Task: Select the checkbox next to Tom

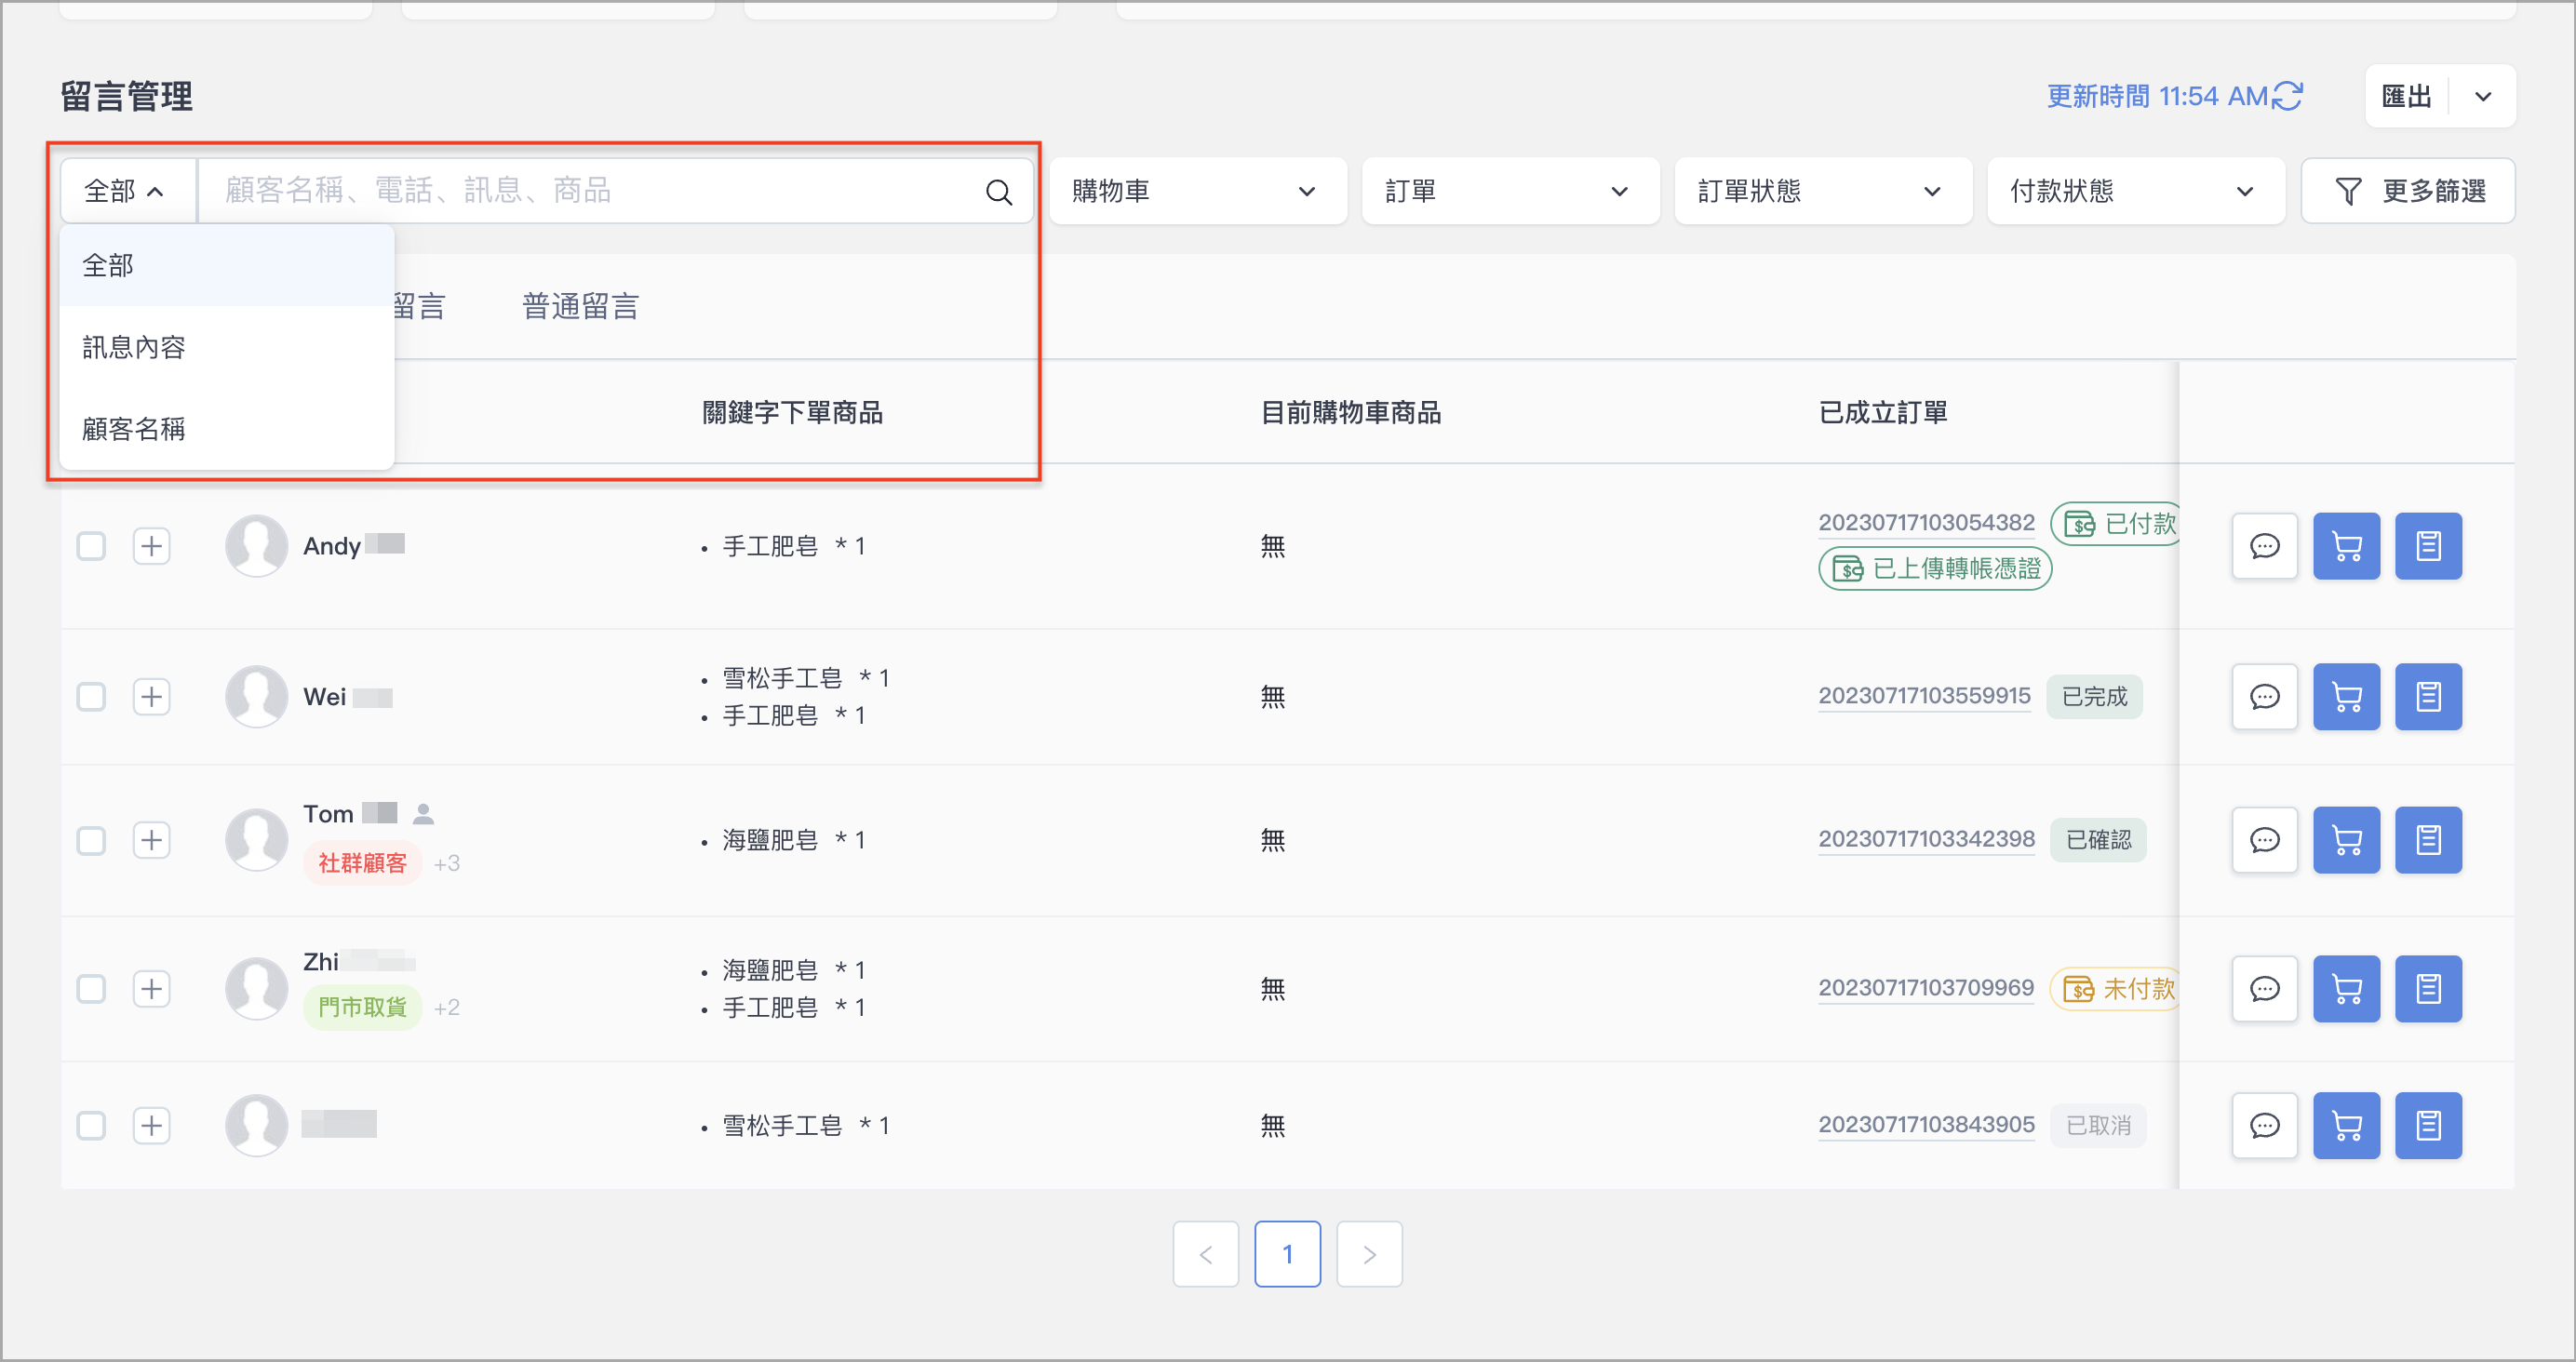Action: click(91, 840)
